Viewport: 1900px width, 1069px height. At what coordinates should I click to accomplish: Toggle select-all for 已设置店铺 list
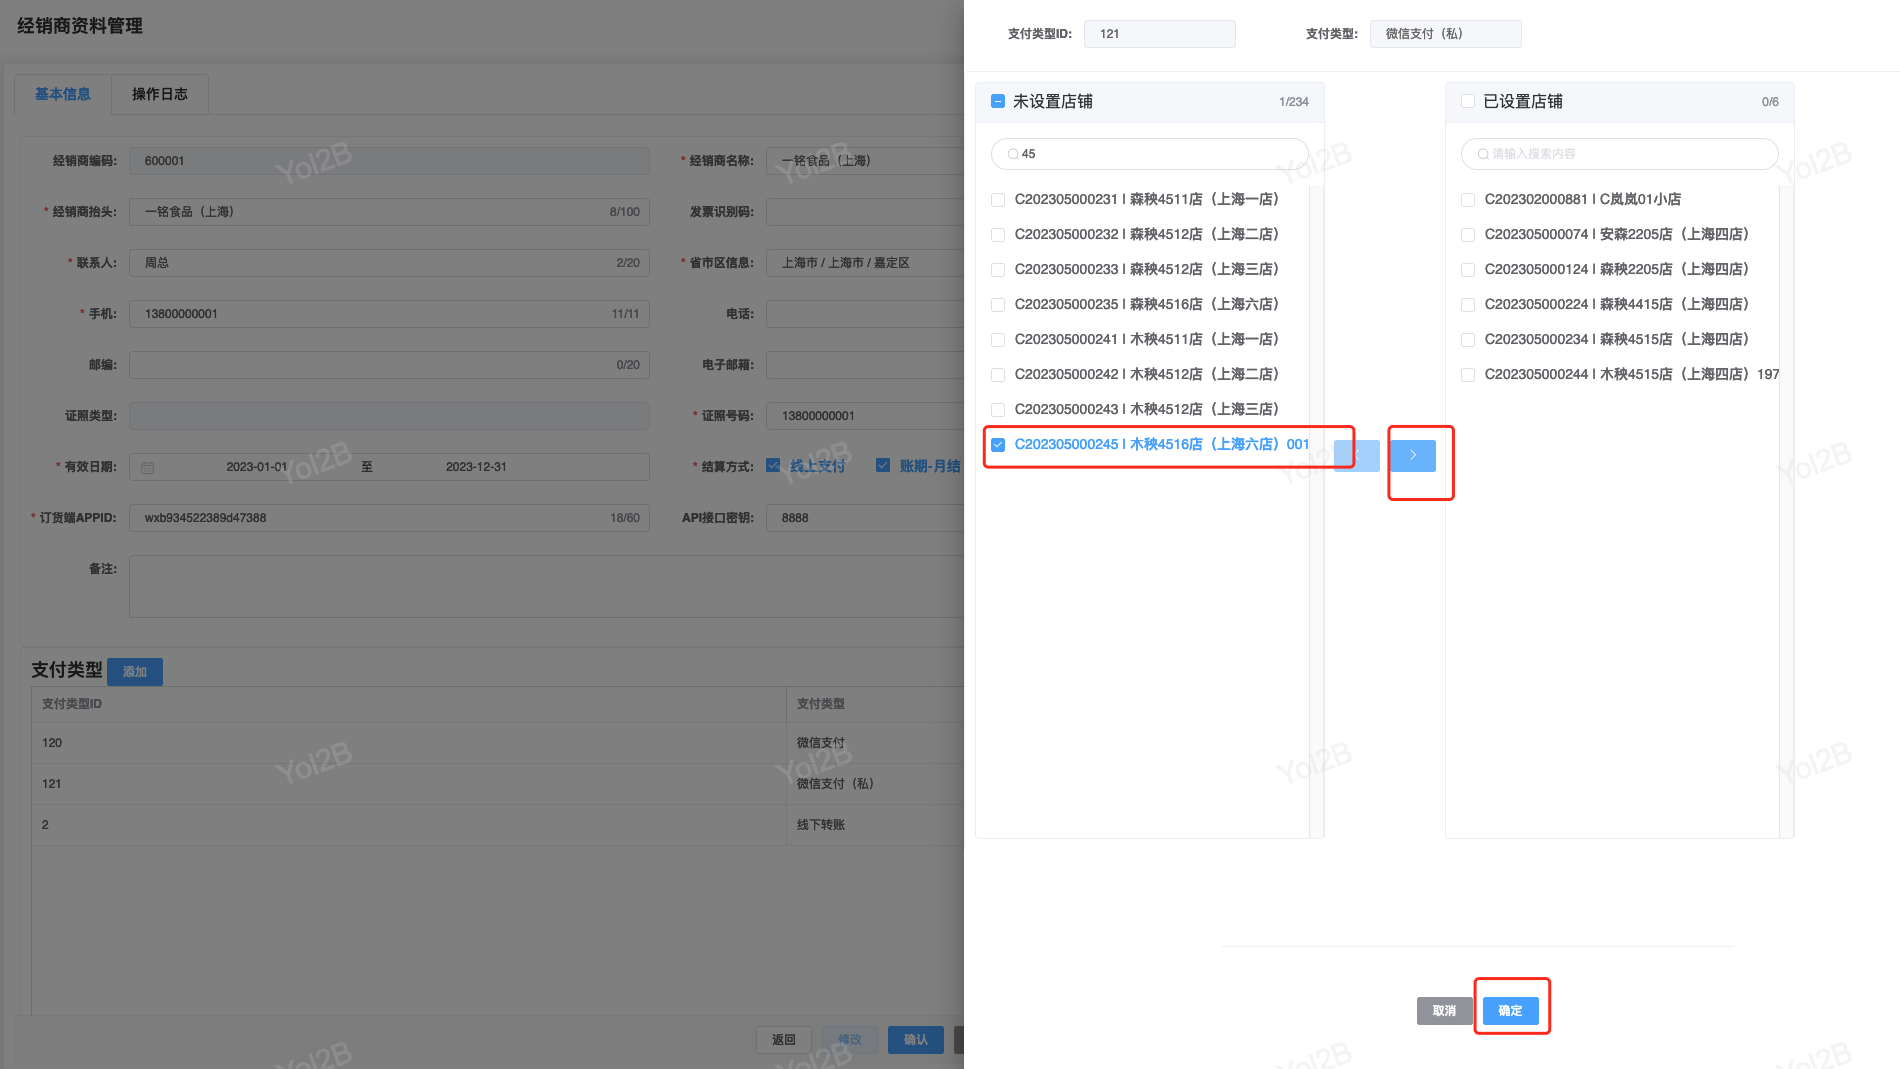click(1468, 101)
